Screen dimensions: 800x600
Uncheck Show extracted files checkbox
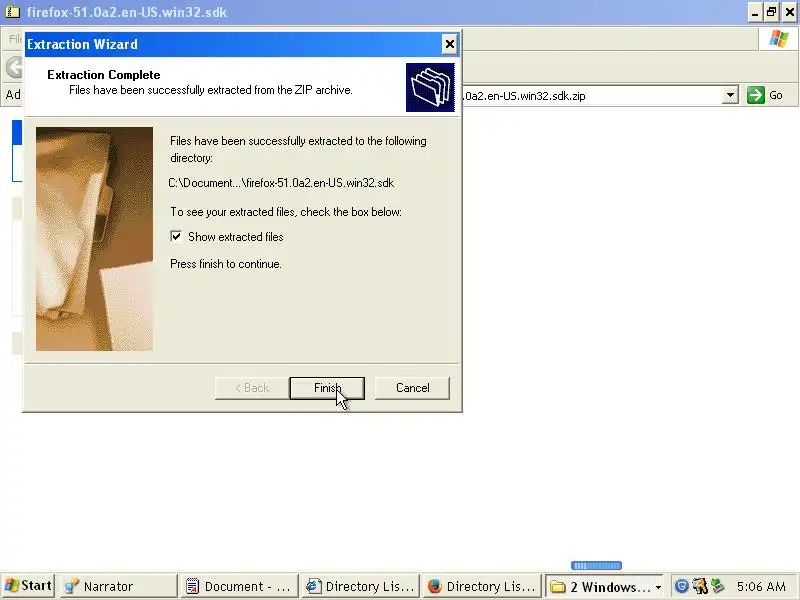pos(176,237)
